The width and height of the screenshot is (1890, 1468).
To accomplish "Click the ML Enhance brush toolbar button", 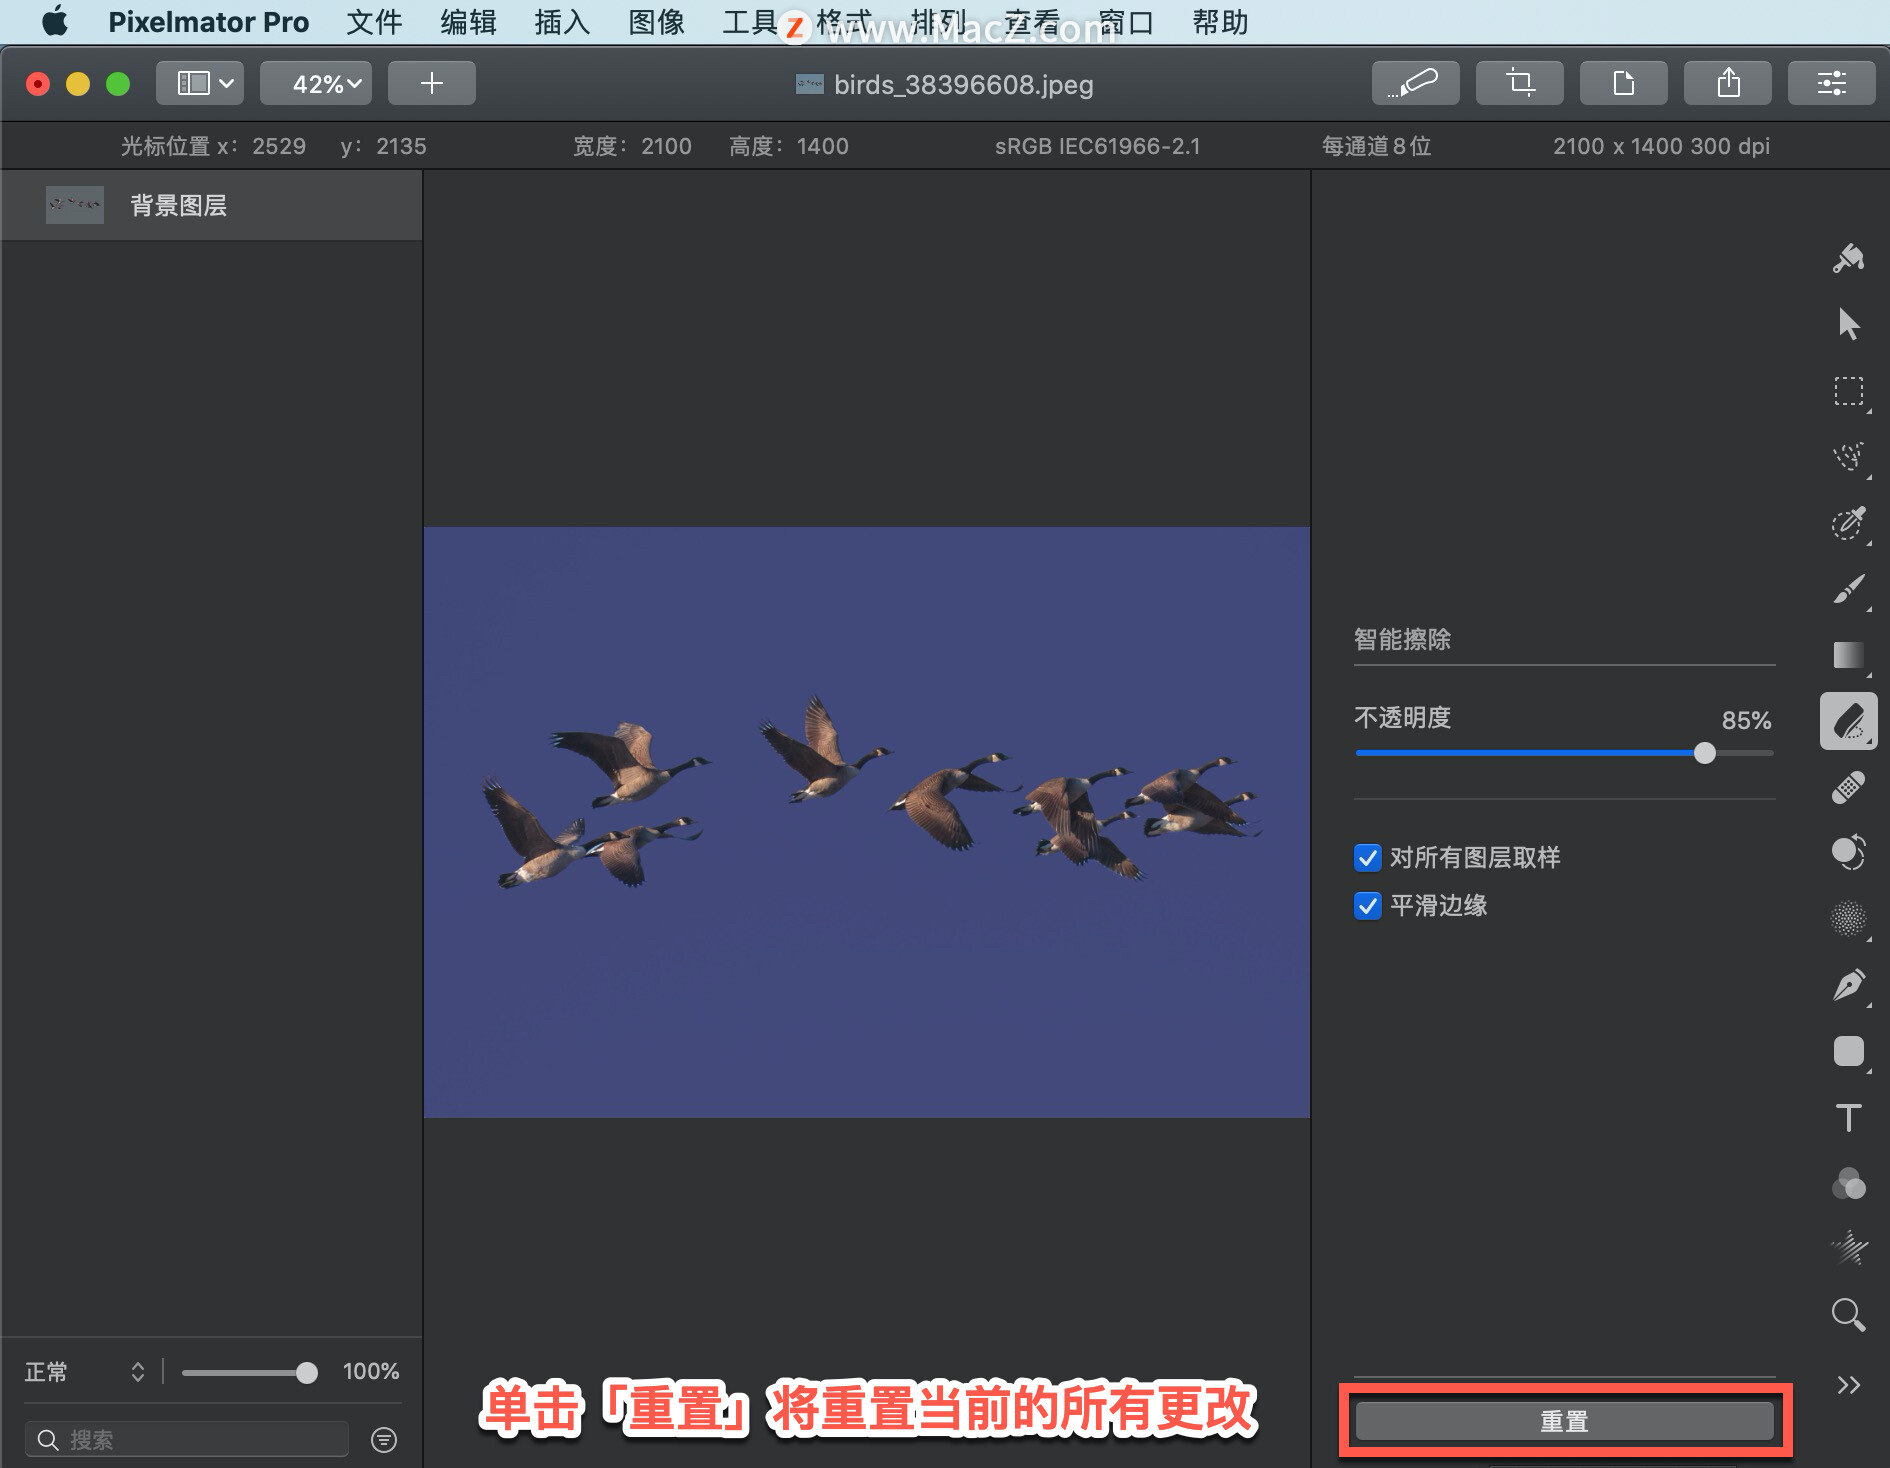I will [x=1415, y=83].
